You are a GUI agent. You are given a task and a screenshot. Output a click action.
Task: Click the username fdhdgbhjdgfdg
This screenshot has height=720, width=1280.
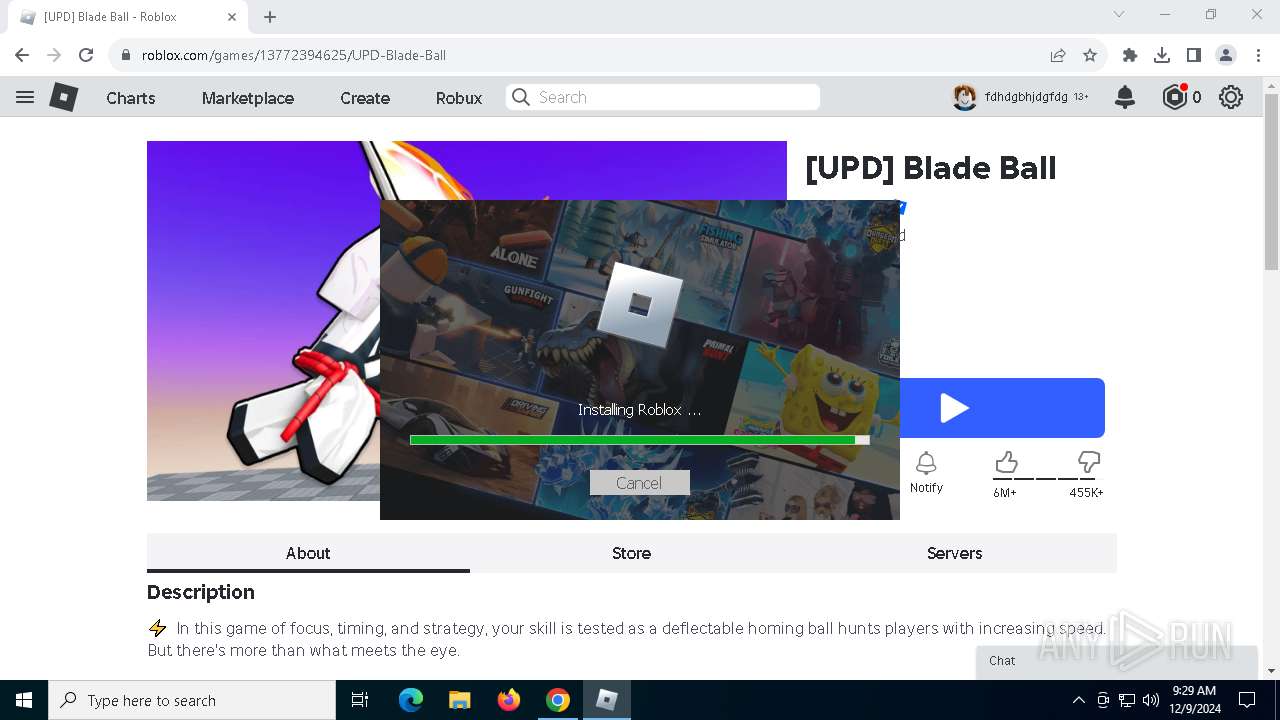pos(1026,97)
